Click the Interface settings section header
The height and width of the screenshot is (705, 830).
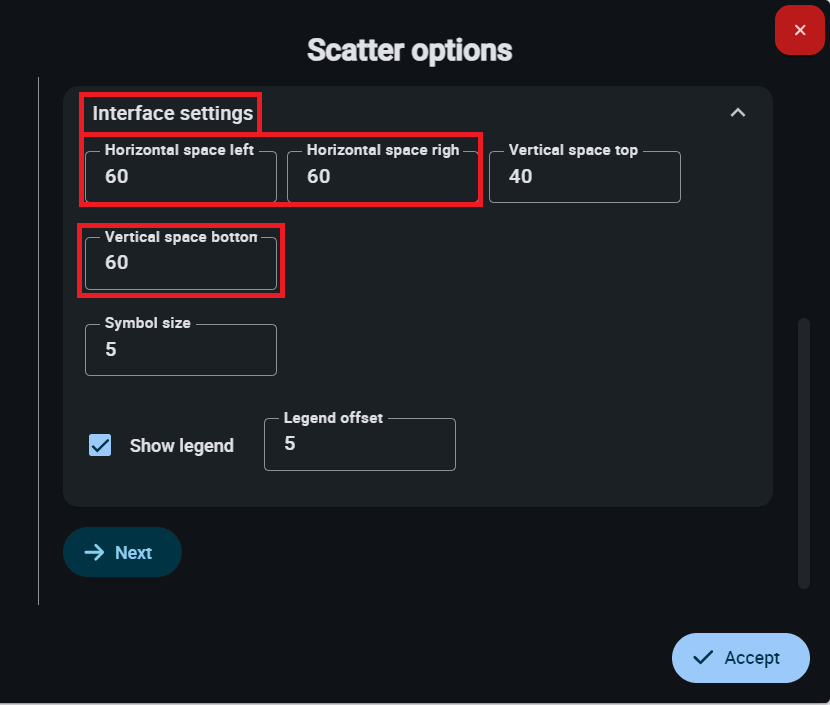(173, 113)
